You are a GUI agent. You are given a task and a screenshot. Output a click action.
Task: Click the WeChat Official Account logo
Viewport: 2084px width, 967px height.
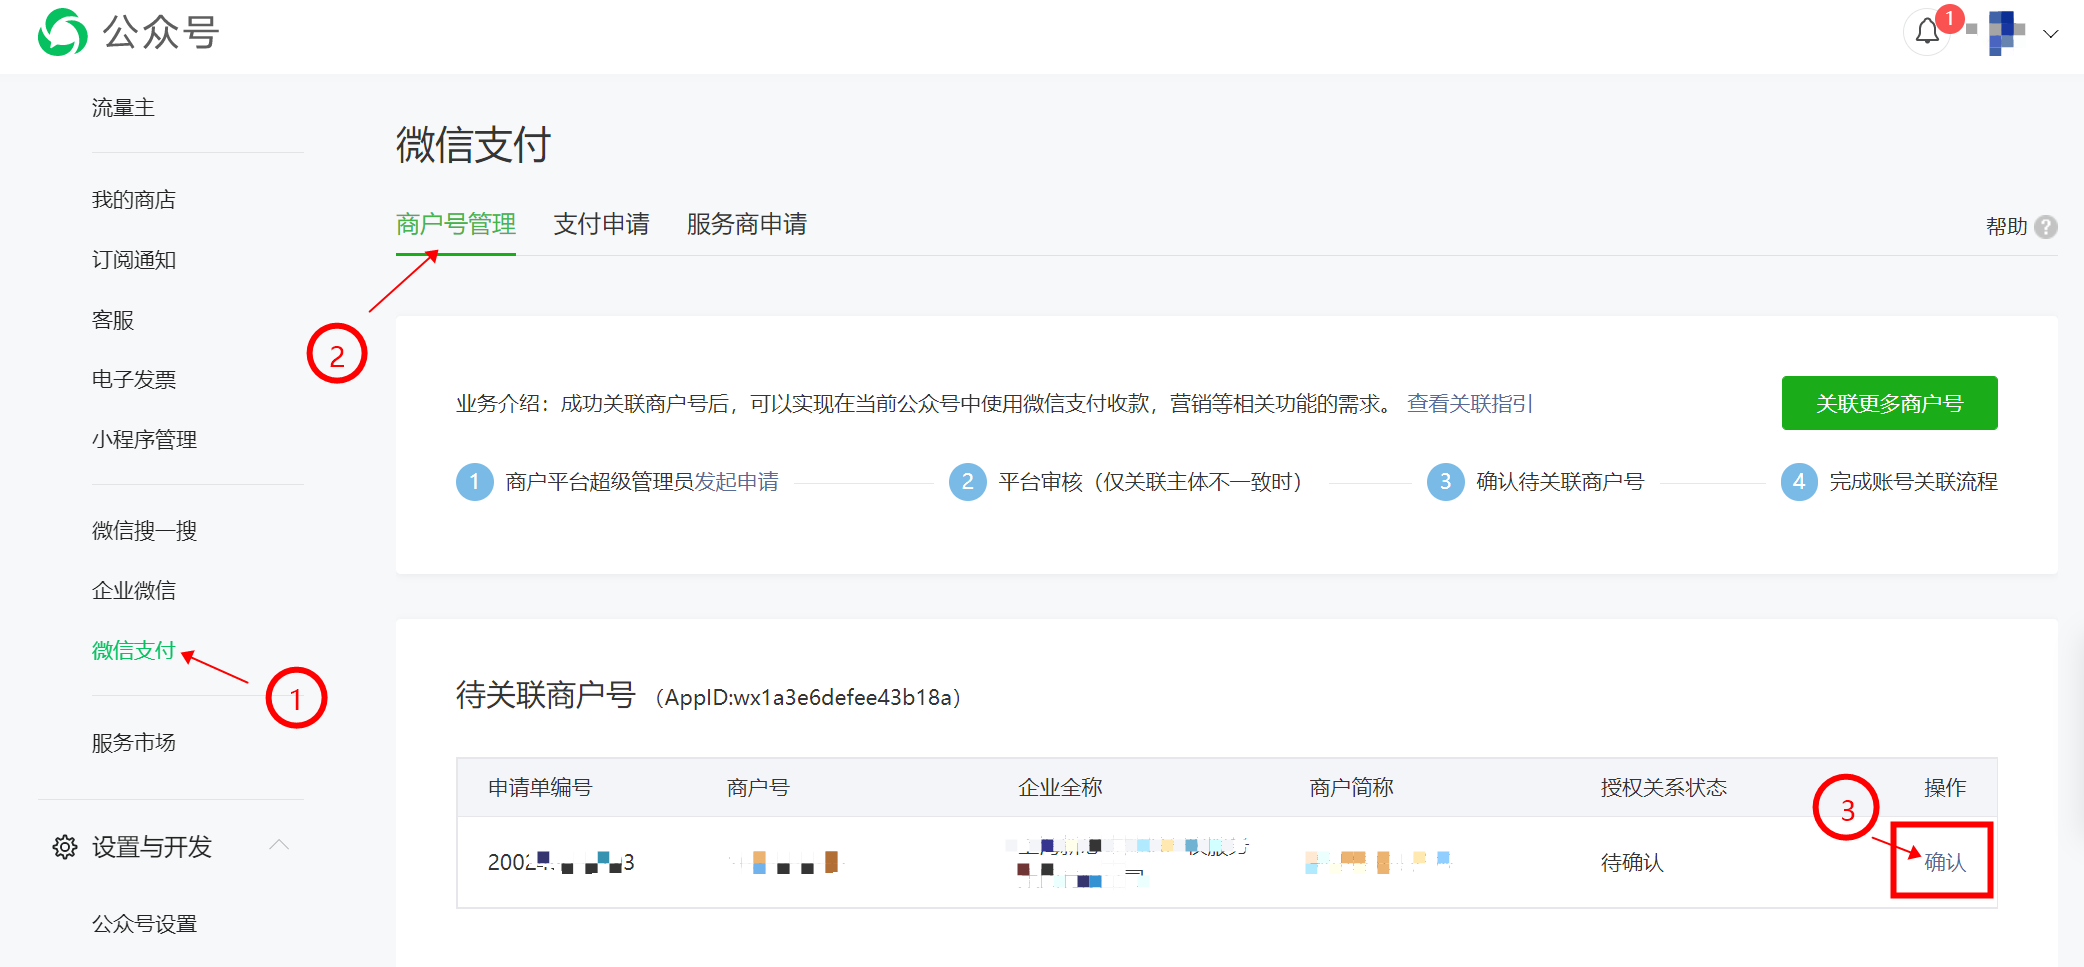pyautogui.click(x=128, y=32)
